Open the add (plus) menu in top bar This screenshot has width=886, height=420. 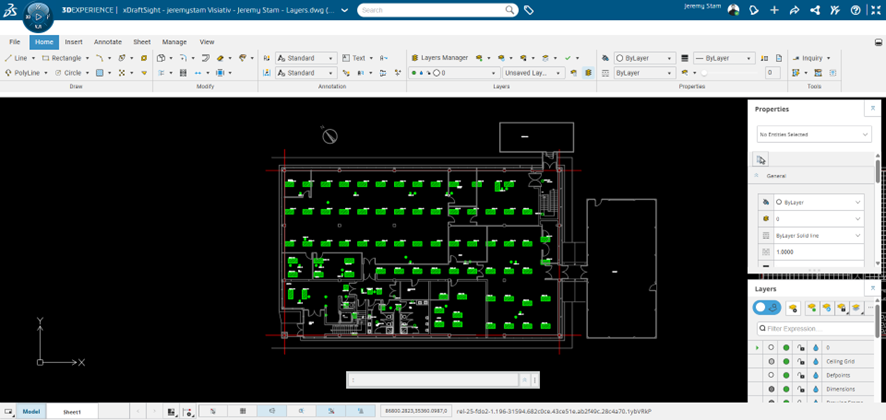click(774, 10)
